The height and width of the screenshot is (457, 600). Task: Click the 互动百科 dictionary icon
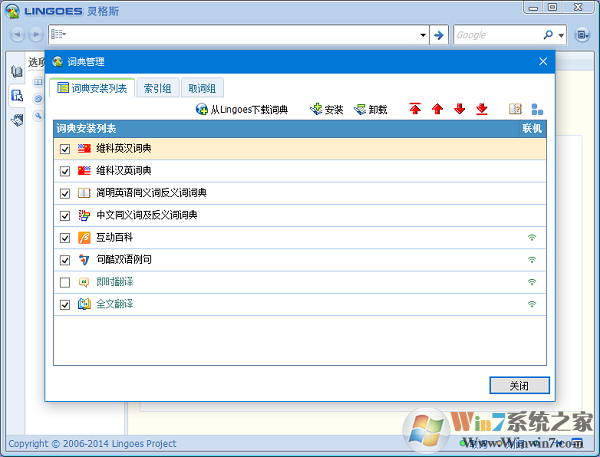tap(84, 237)
